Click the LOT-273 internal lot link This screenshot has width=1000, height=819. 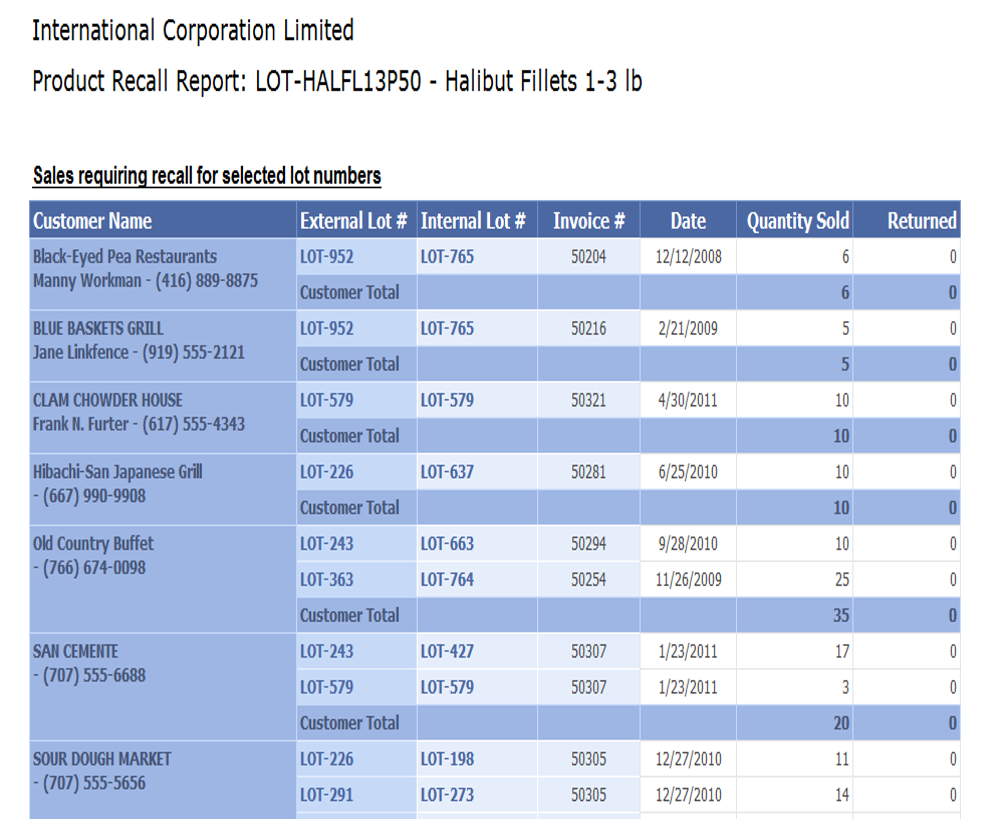click(x=447, y=796)
